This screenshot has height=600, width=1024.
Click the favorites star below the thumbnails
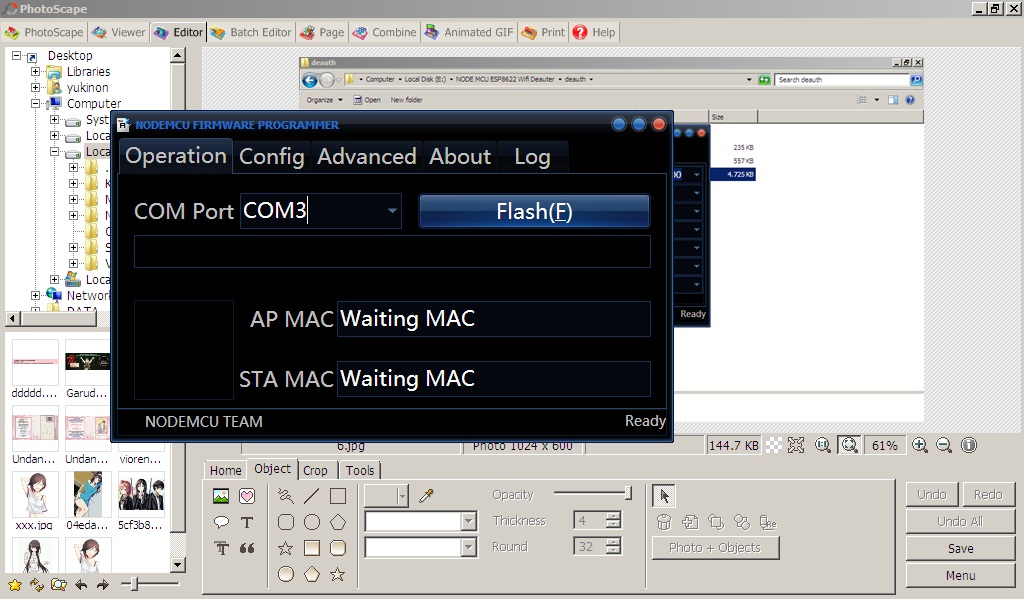[x=14, y=585]
